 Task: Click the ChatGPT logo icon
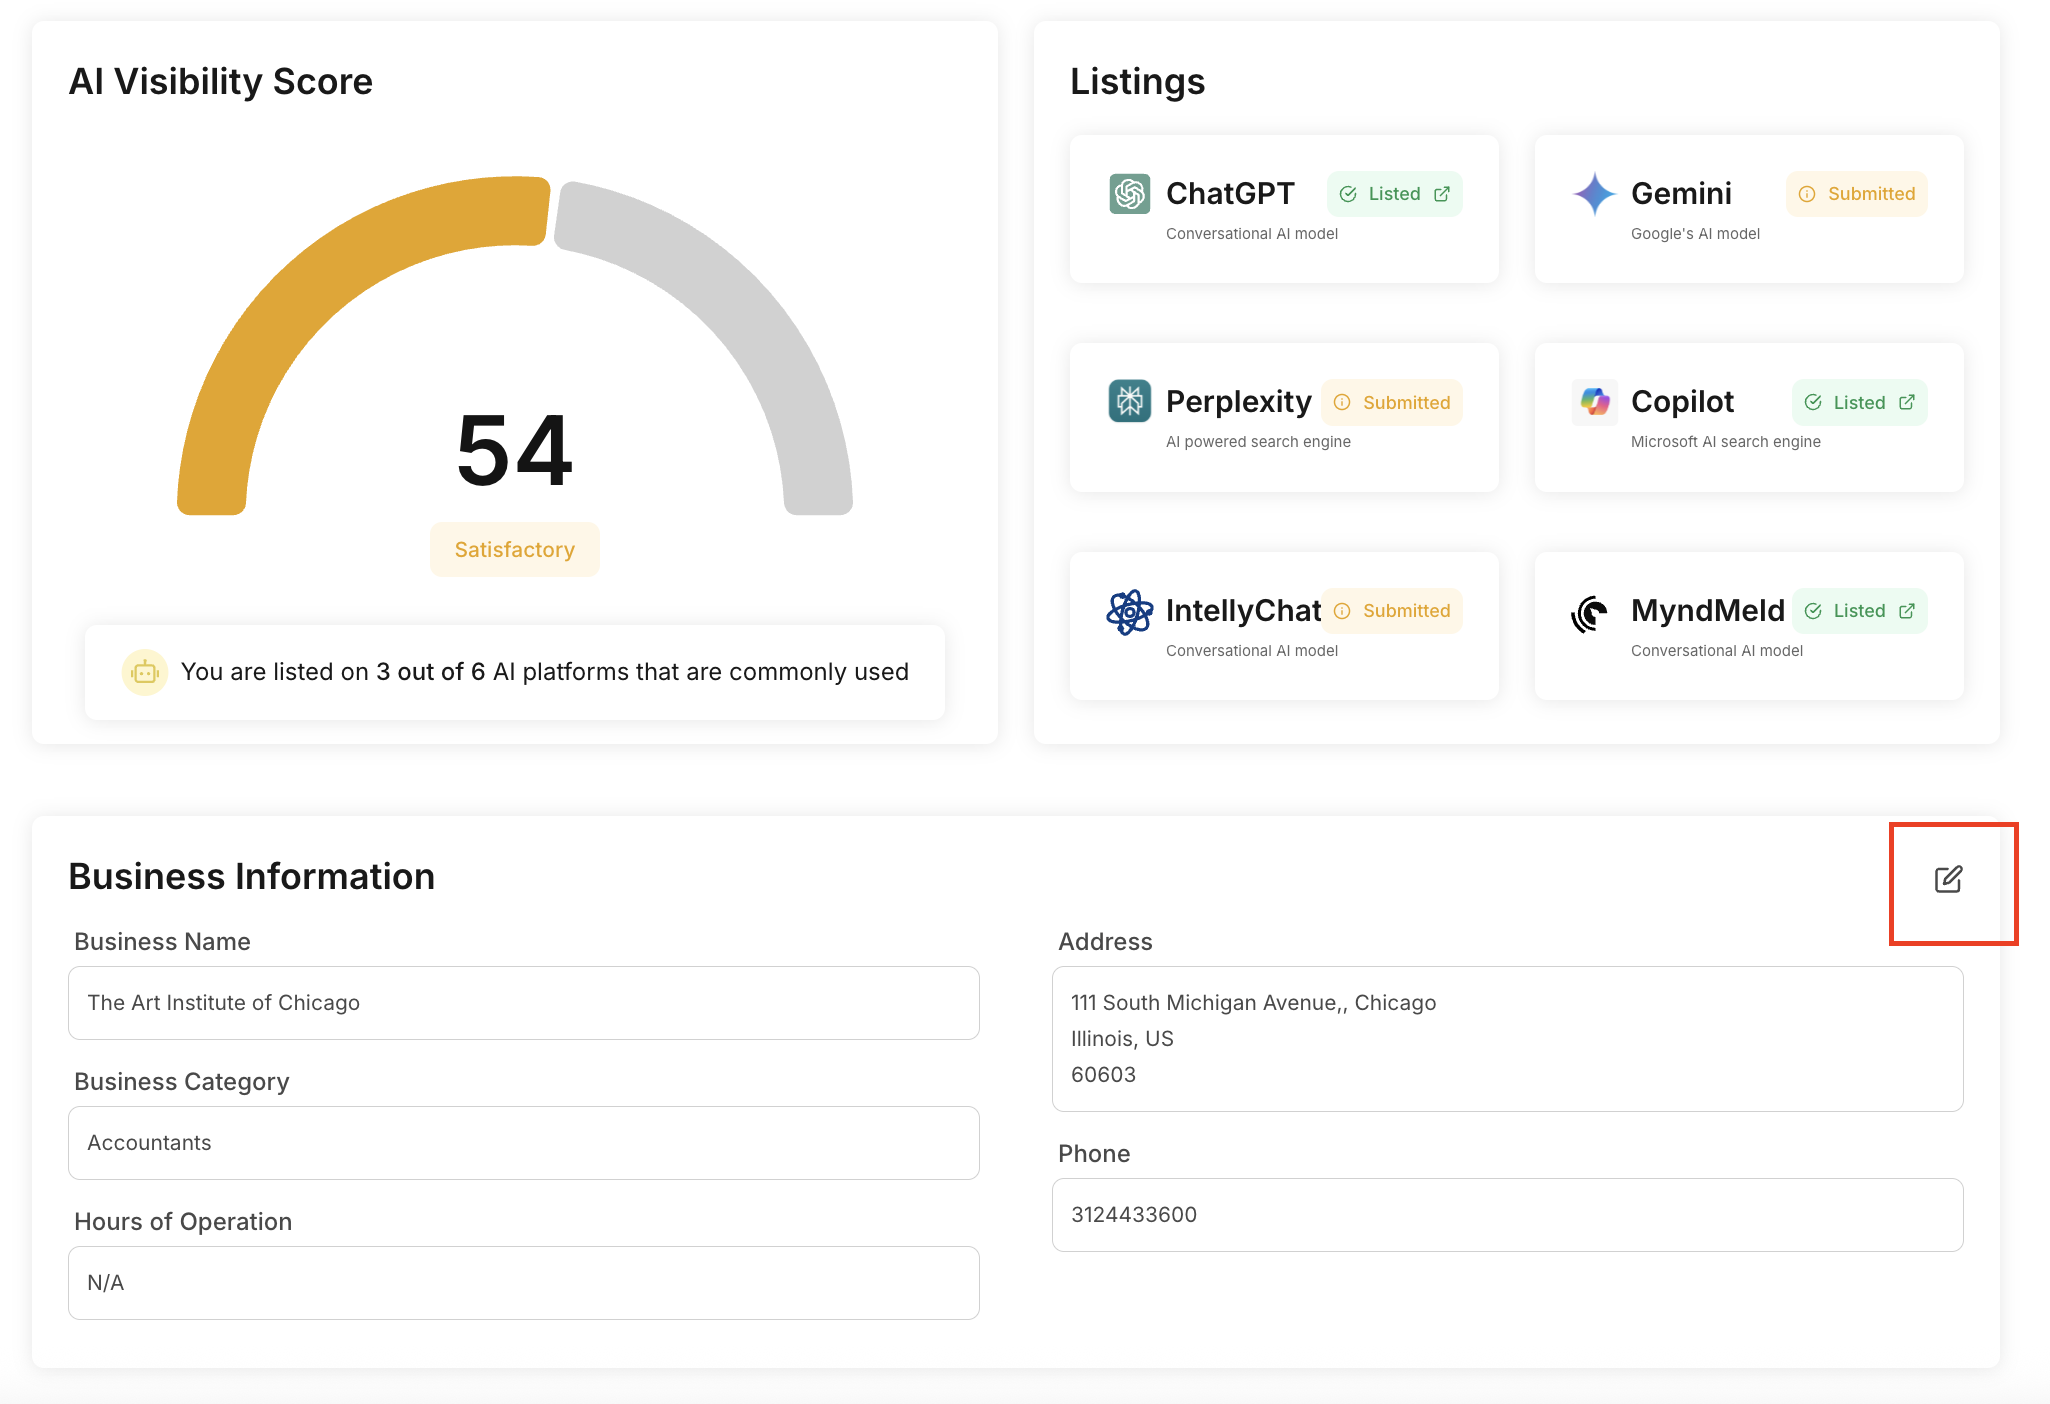pos(1129,193)
